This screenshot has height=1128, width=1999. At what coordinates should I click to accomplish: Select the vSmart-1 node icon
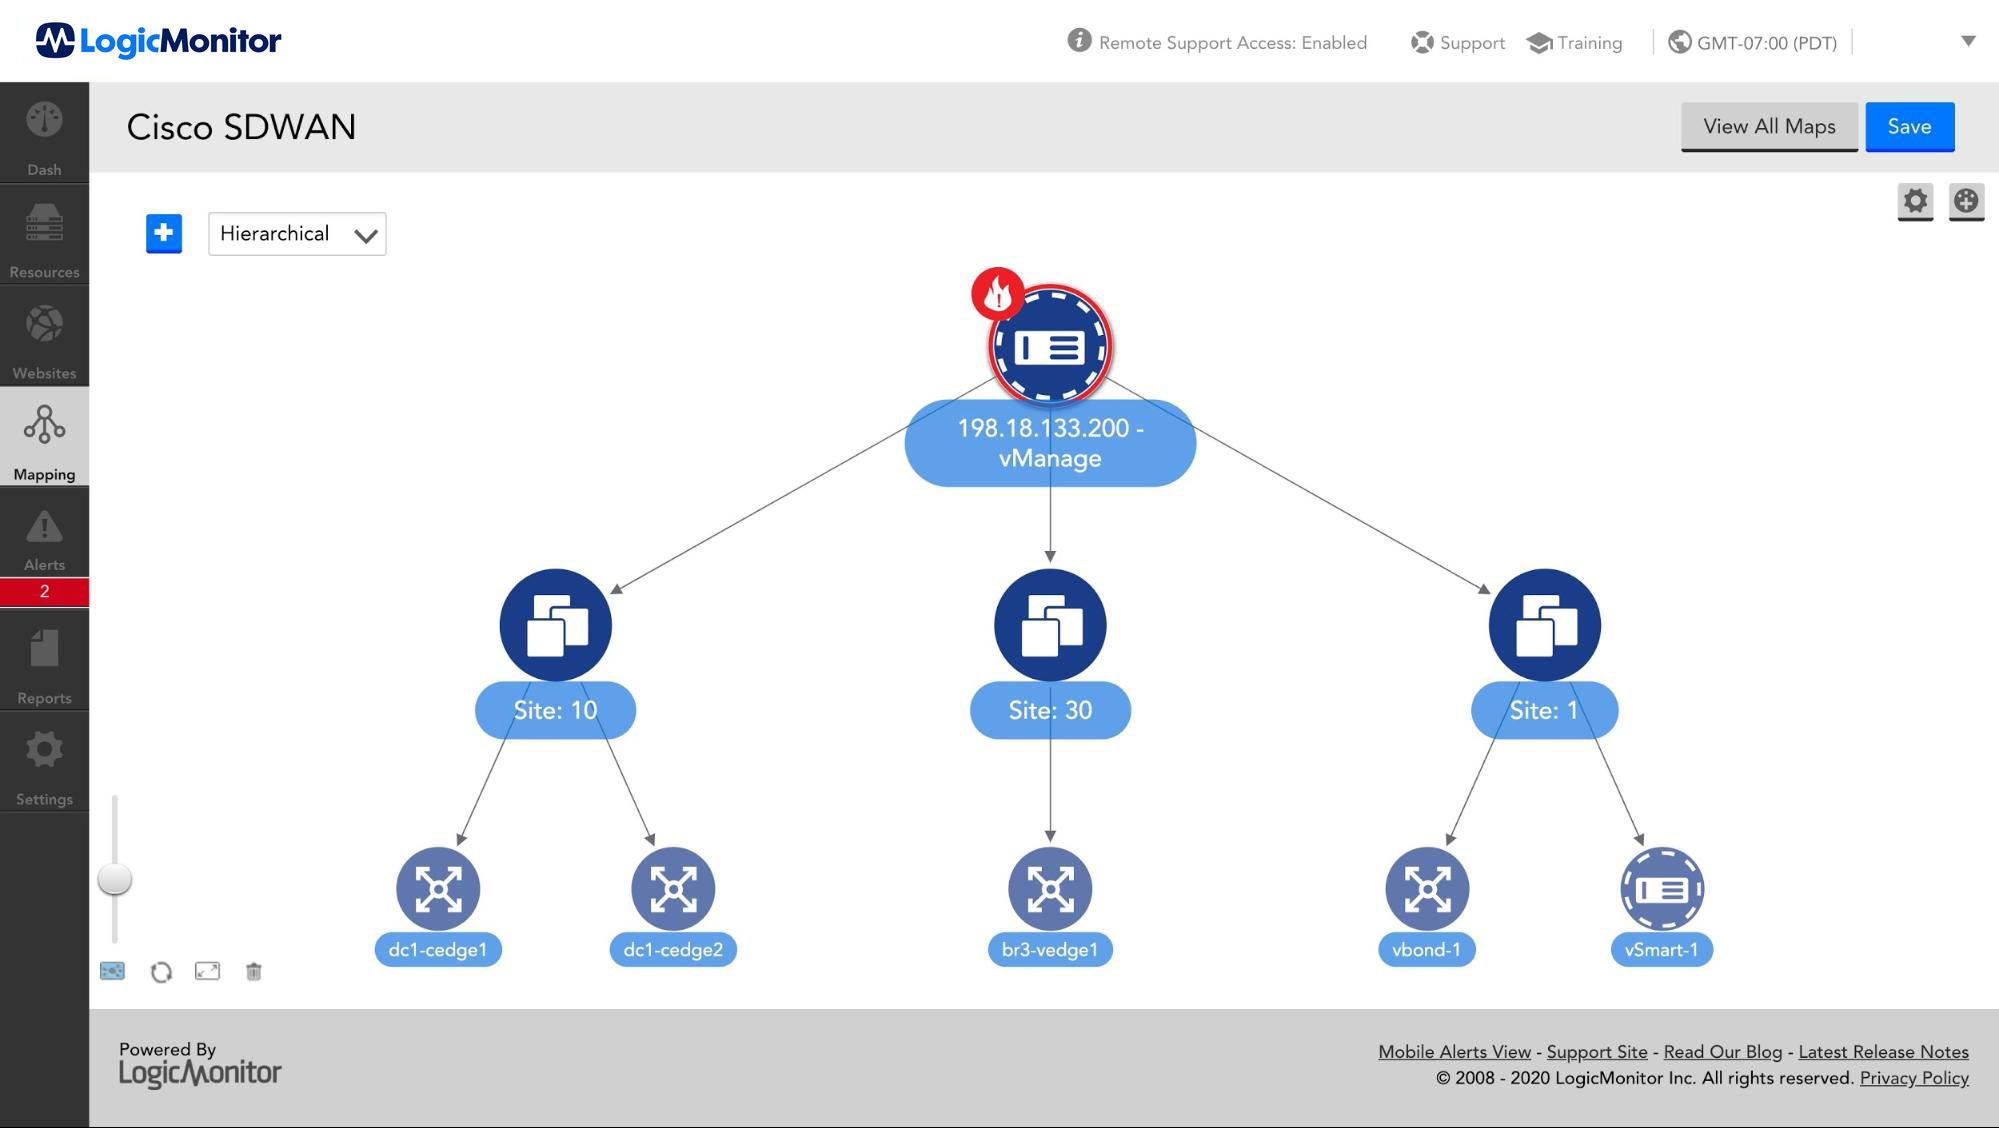click(x=1662, y=888)
